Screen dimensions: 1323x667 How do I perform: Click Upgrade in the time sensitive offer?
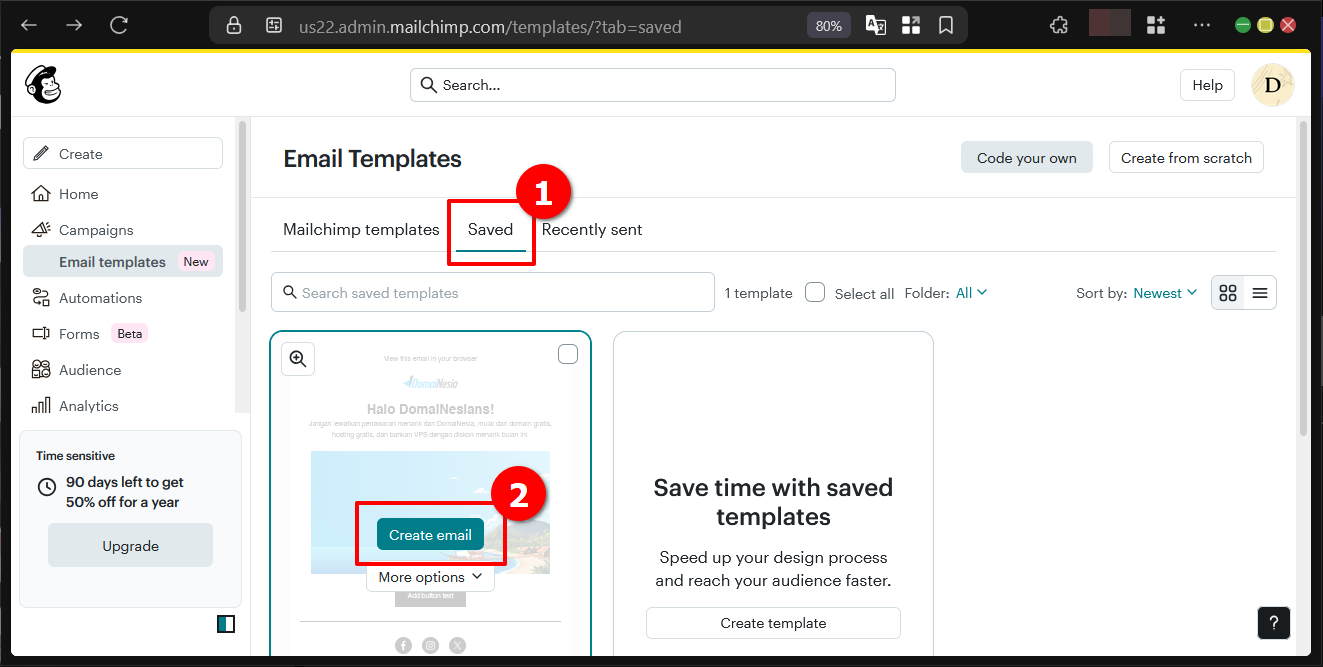(130, 545)
